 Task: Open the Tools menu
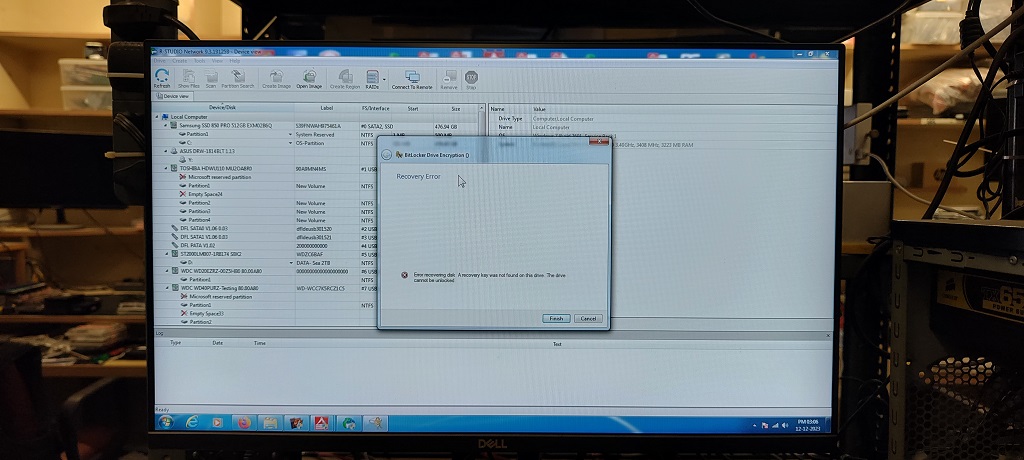pyautogui.click(x=199, y=61)
